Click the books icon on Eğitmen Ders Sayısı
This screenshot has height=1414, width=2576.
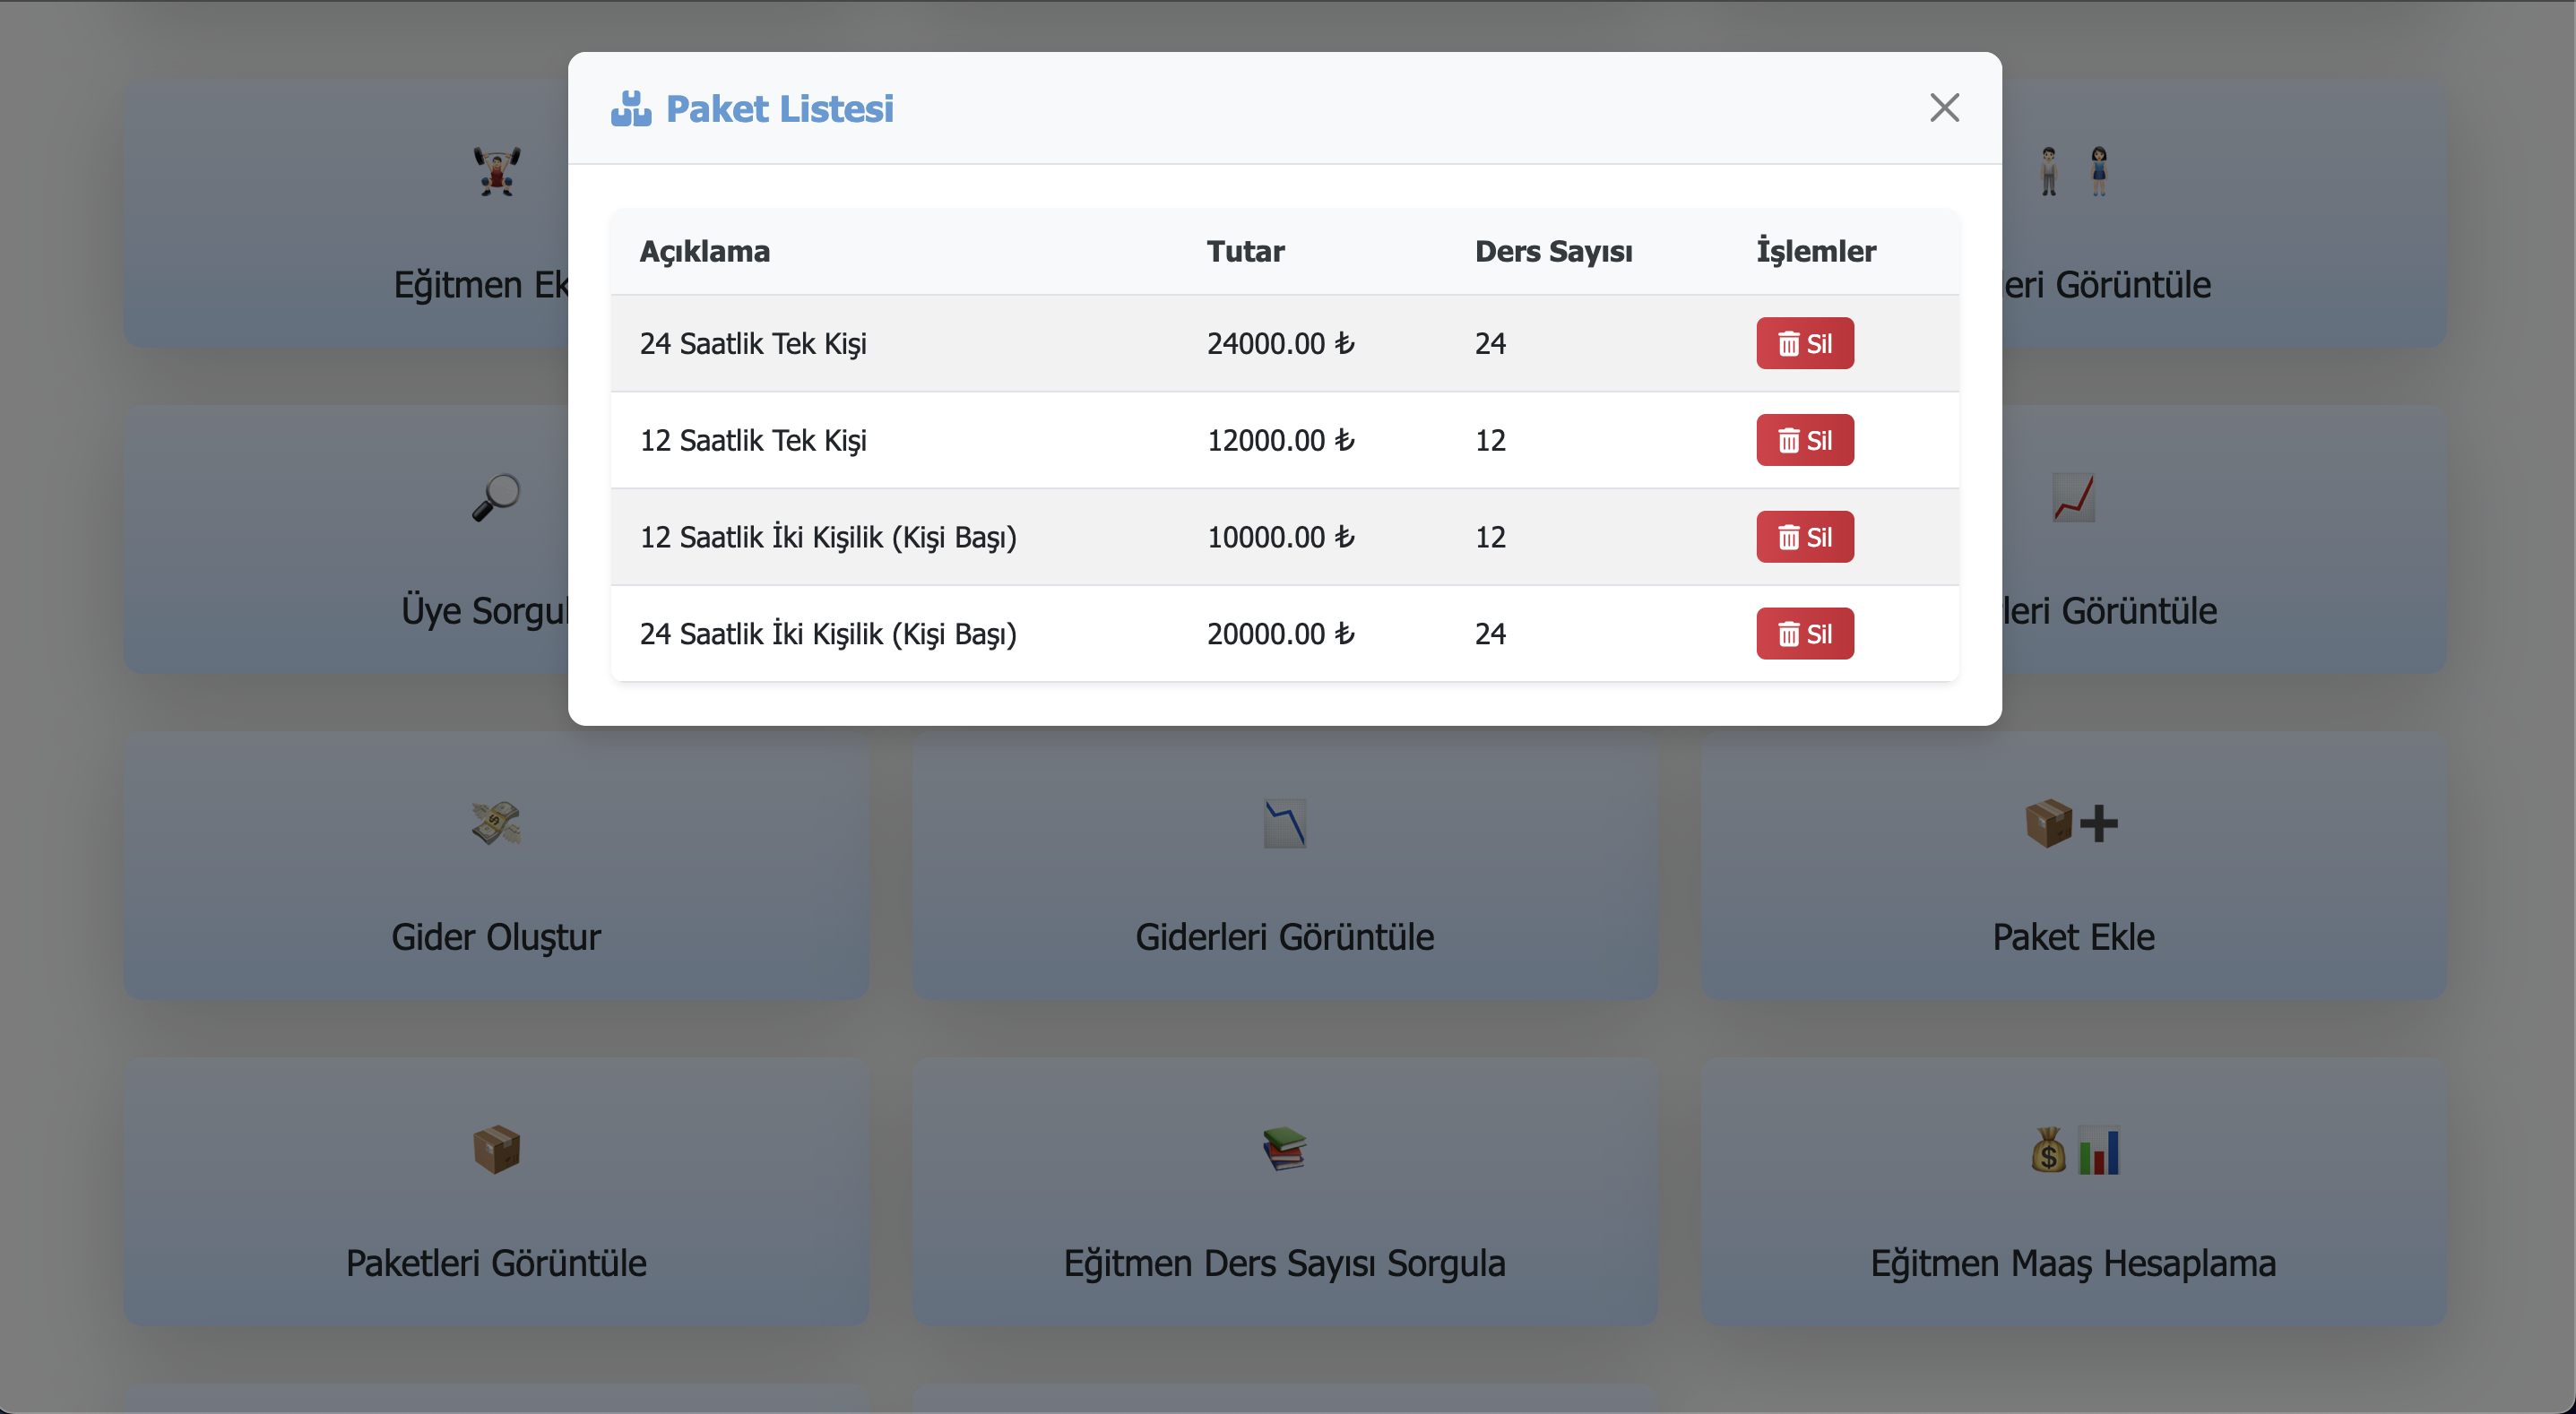[1284, 1149]
